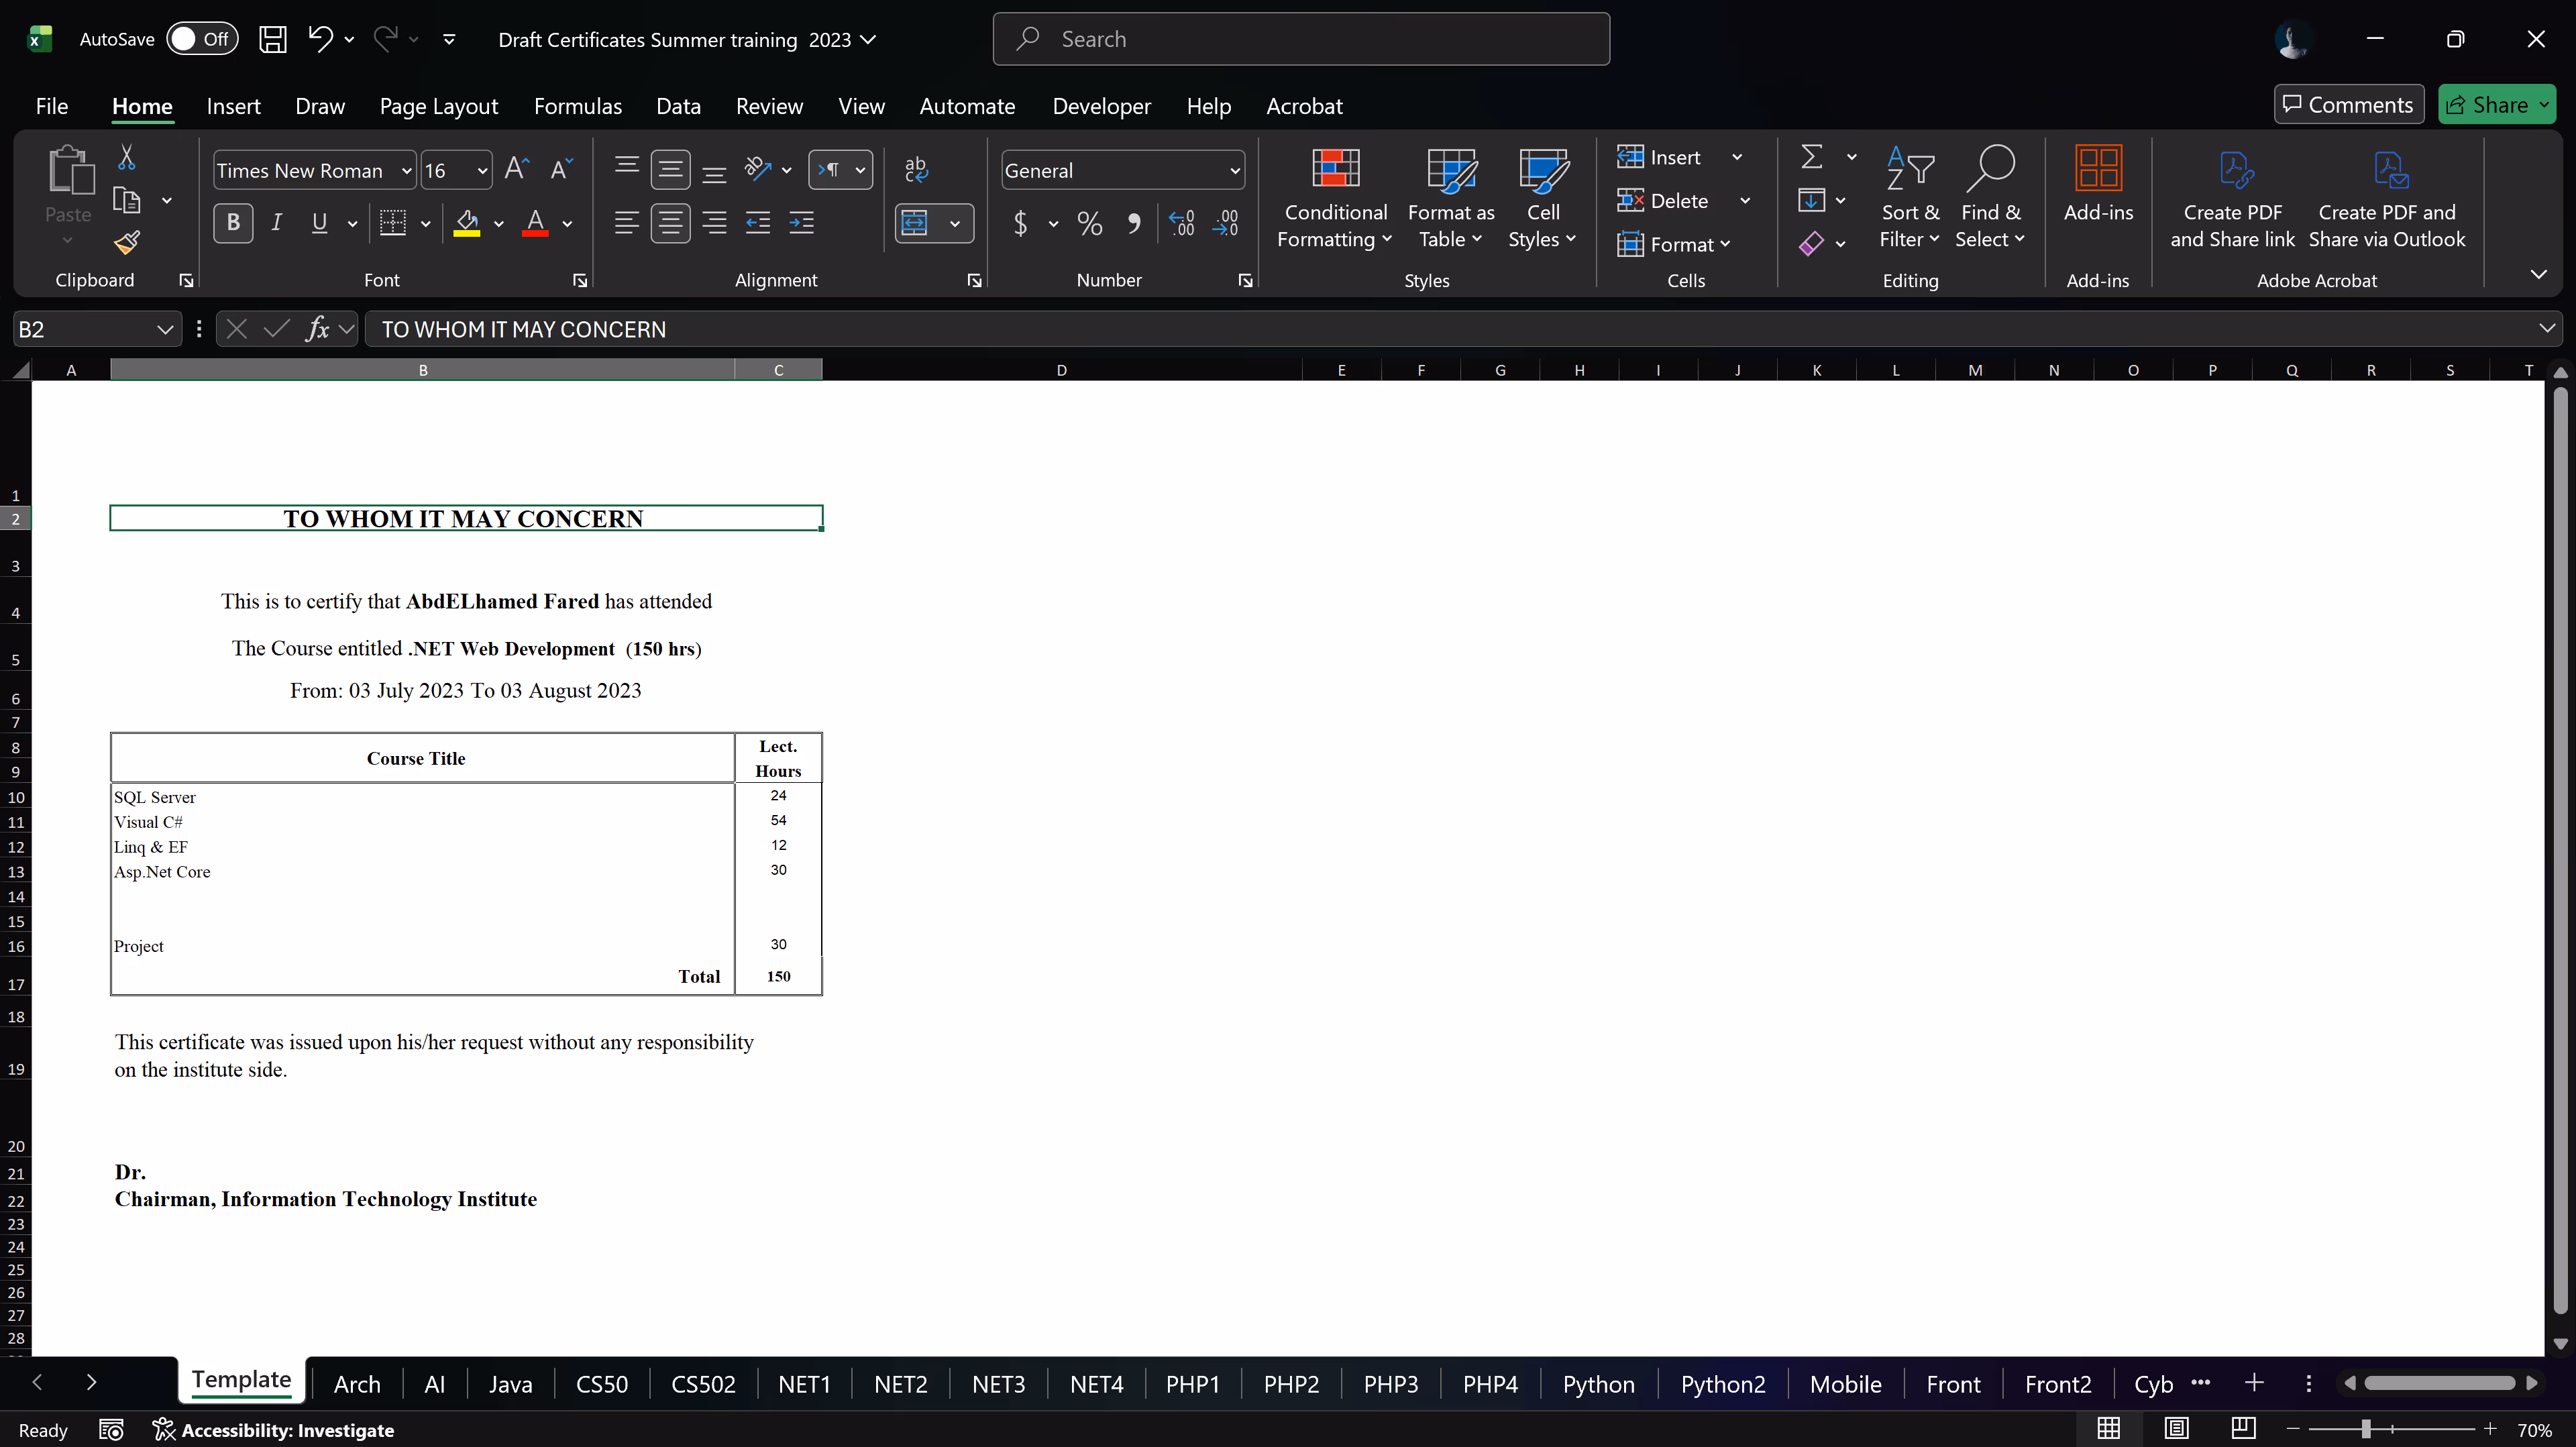Click the Clear eraser icon

coord(1811,243)
